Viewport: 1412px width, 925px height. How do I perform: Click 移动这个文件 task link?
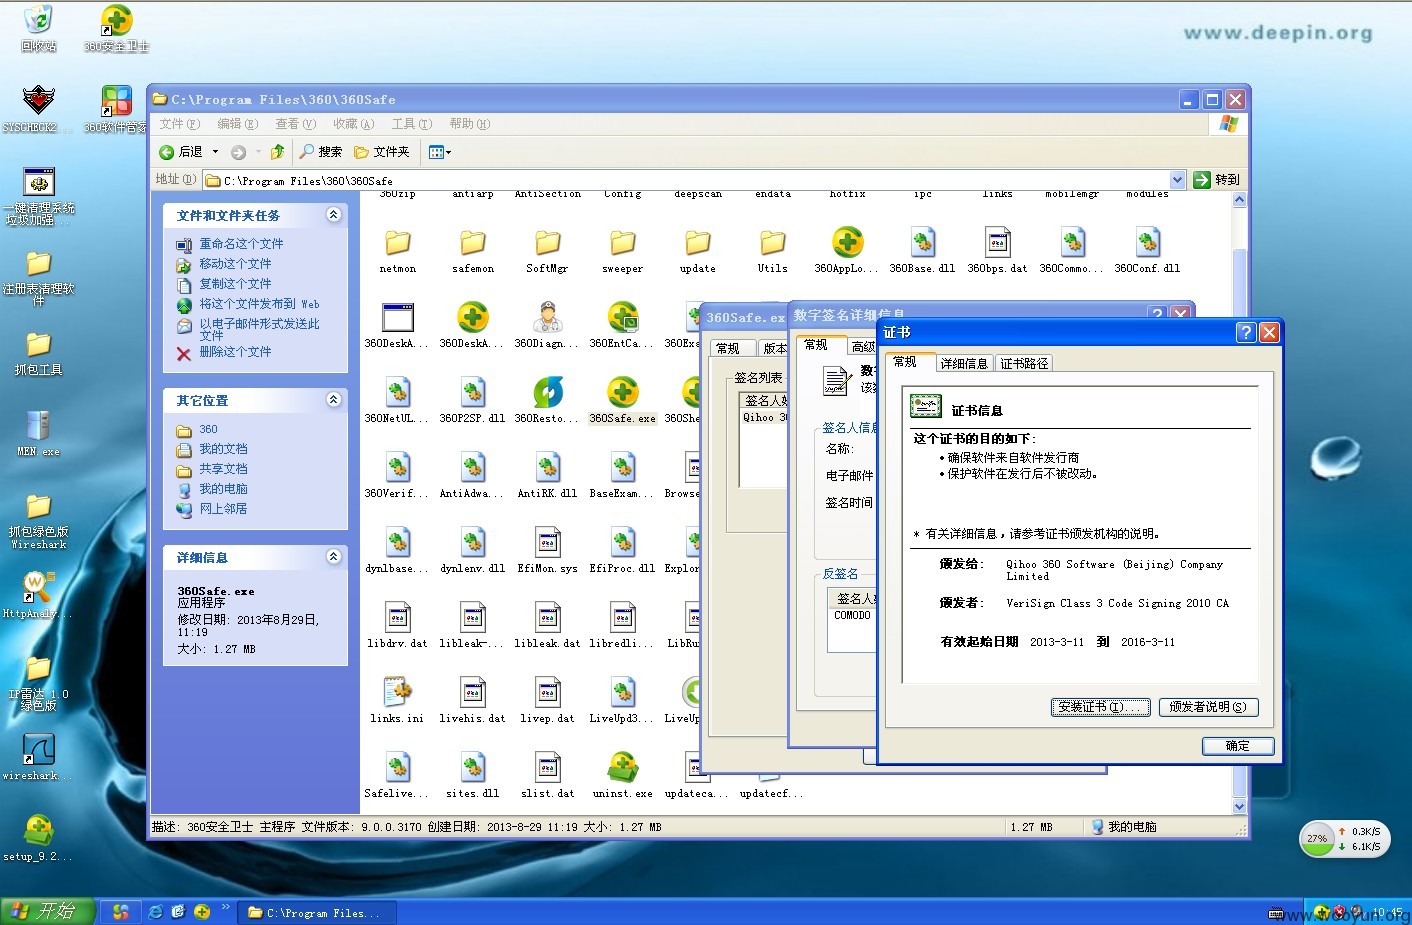(235, 264)
